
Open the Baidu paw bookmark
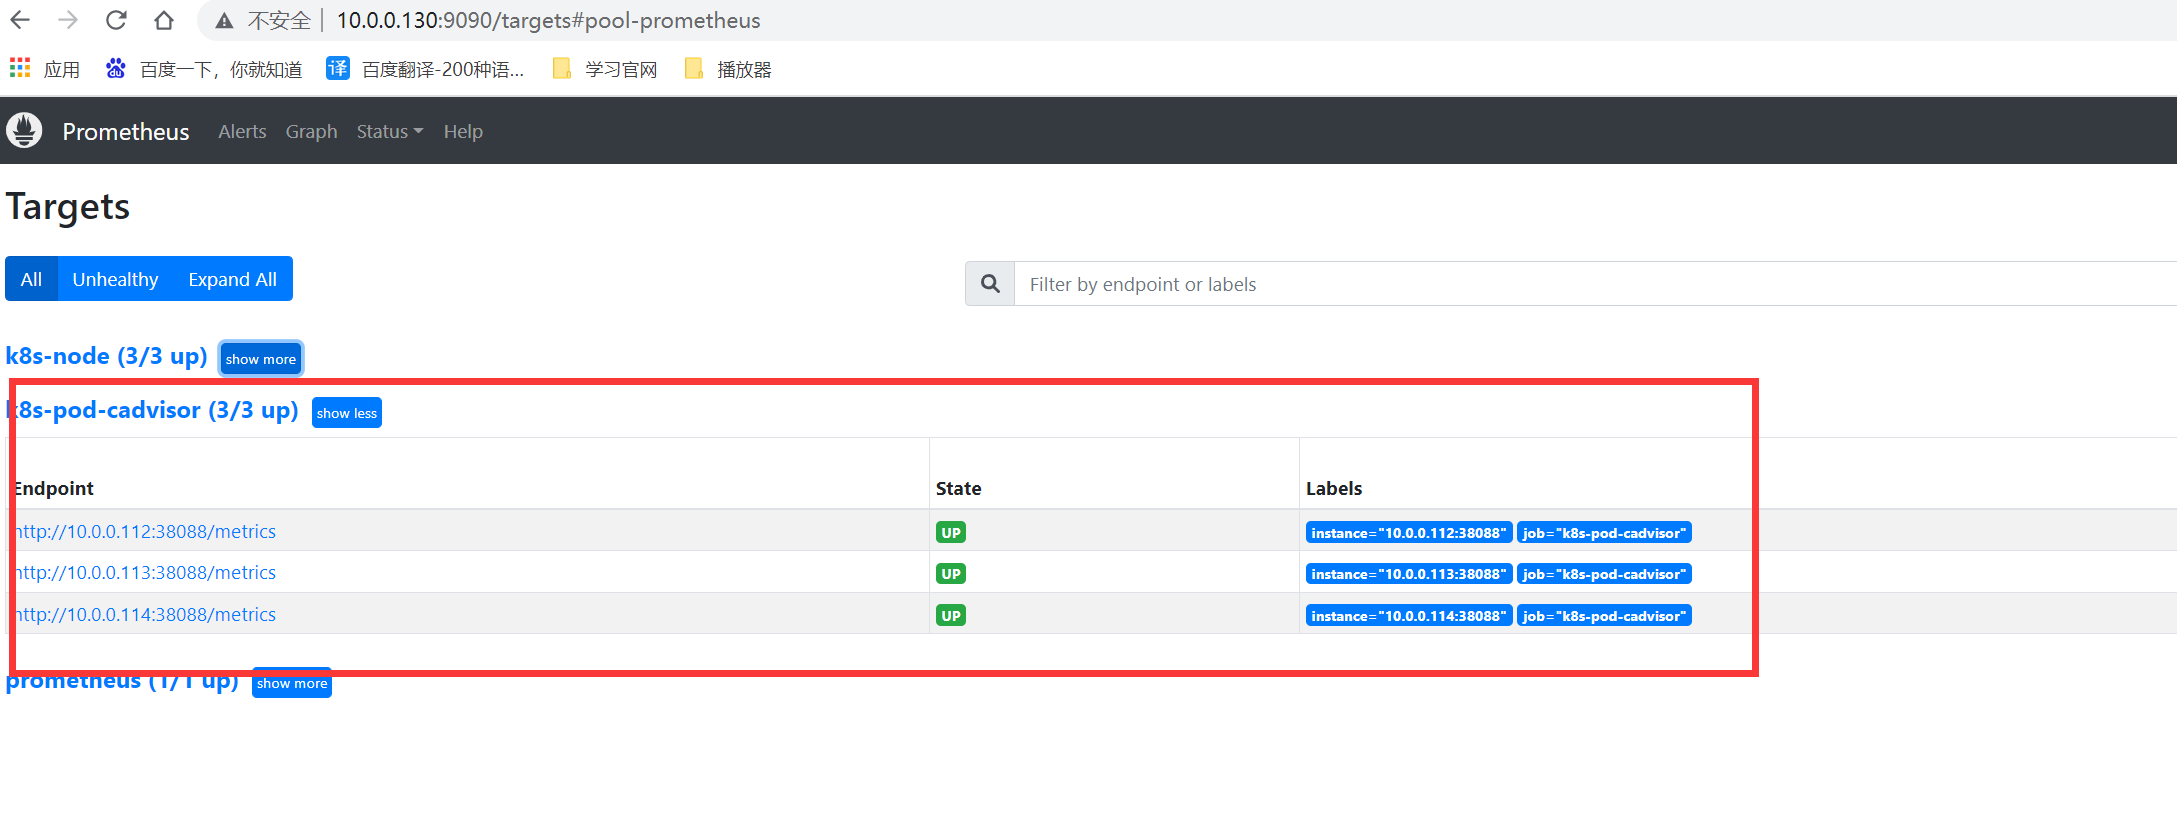click(116, 68)
